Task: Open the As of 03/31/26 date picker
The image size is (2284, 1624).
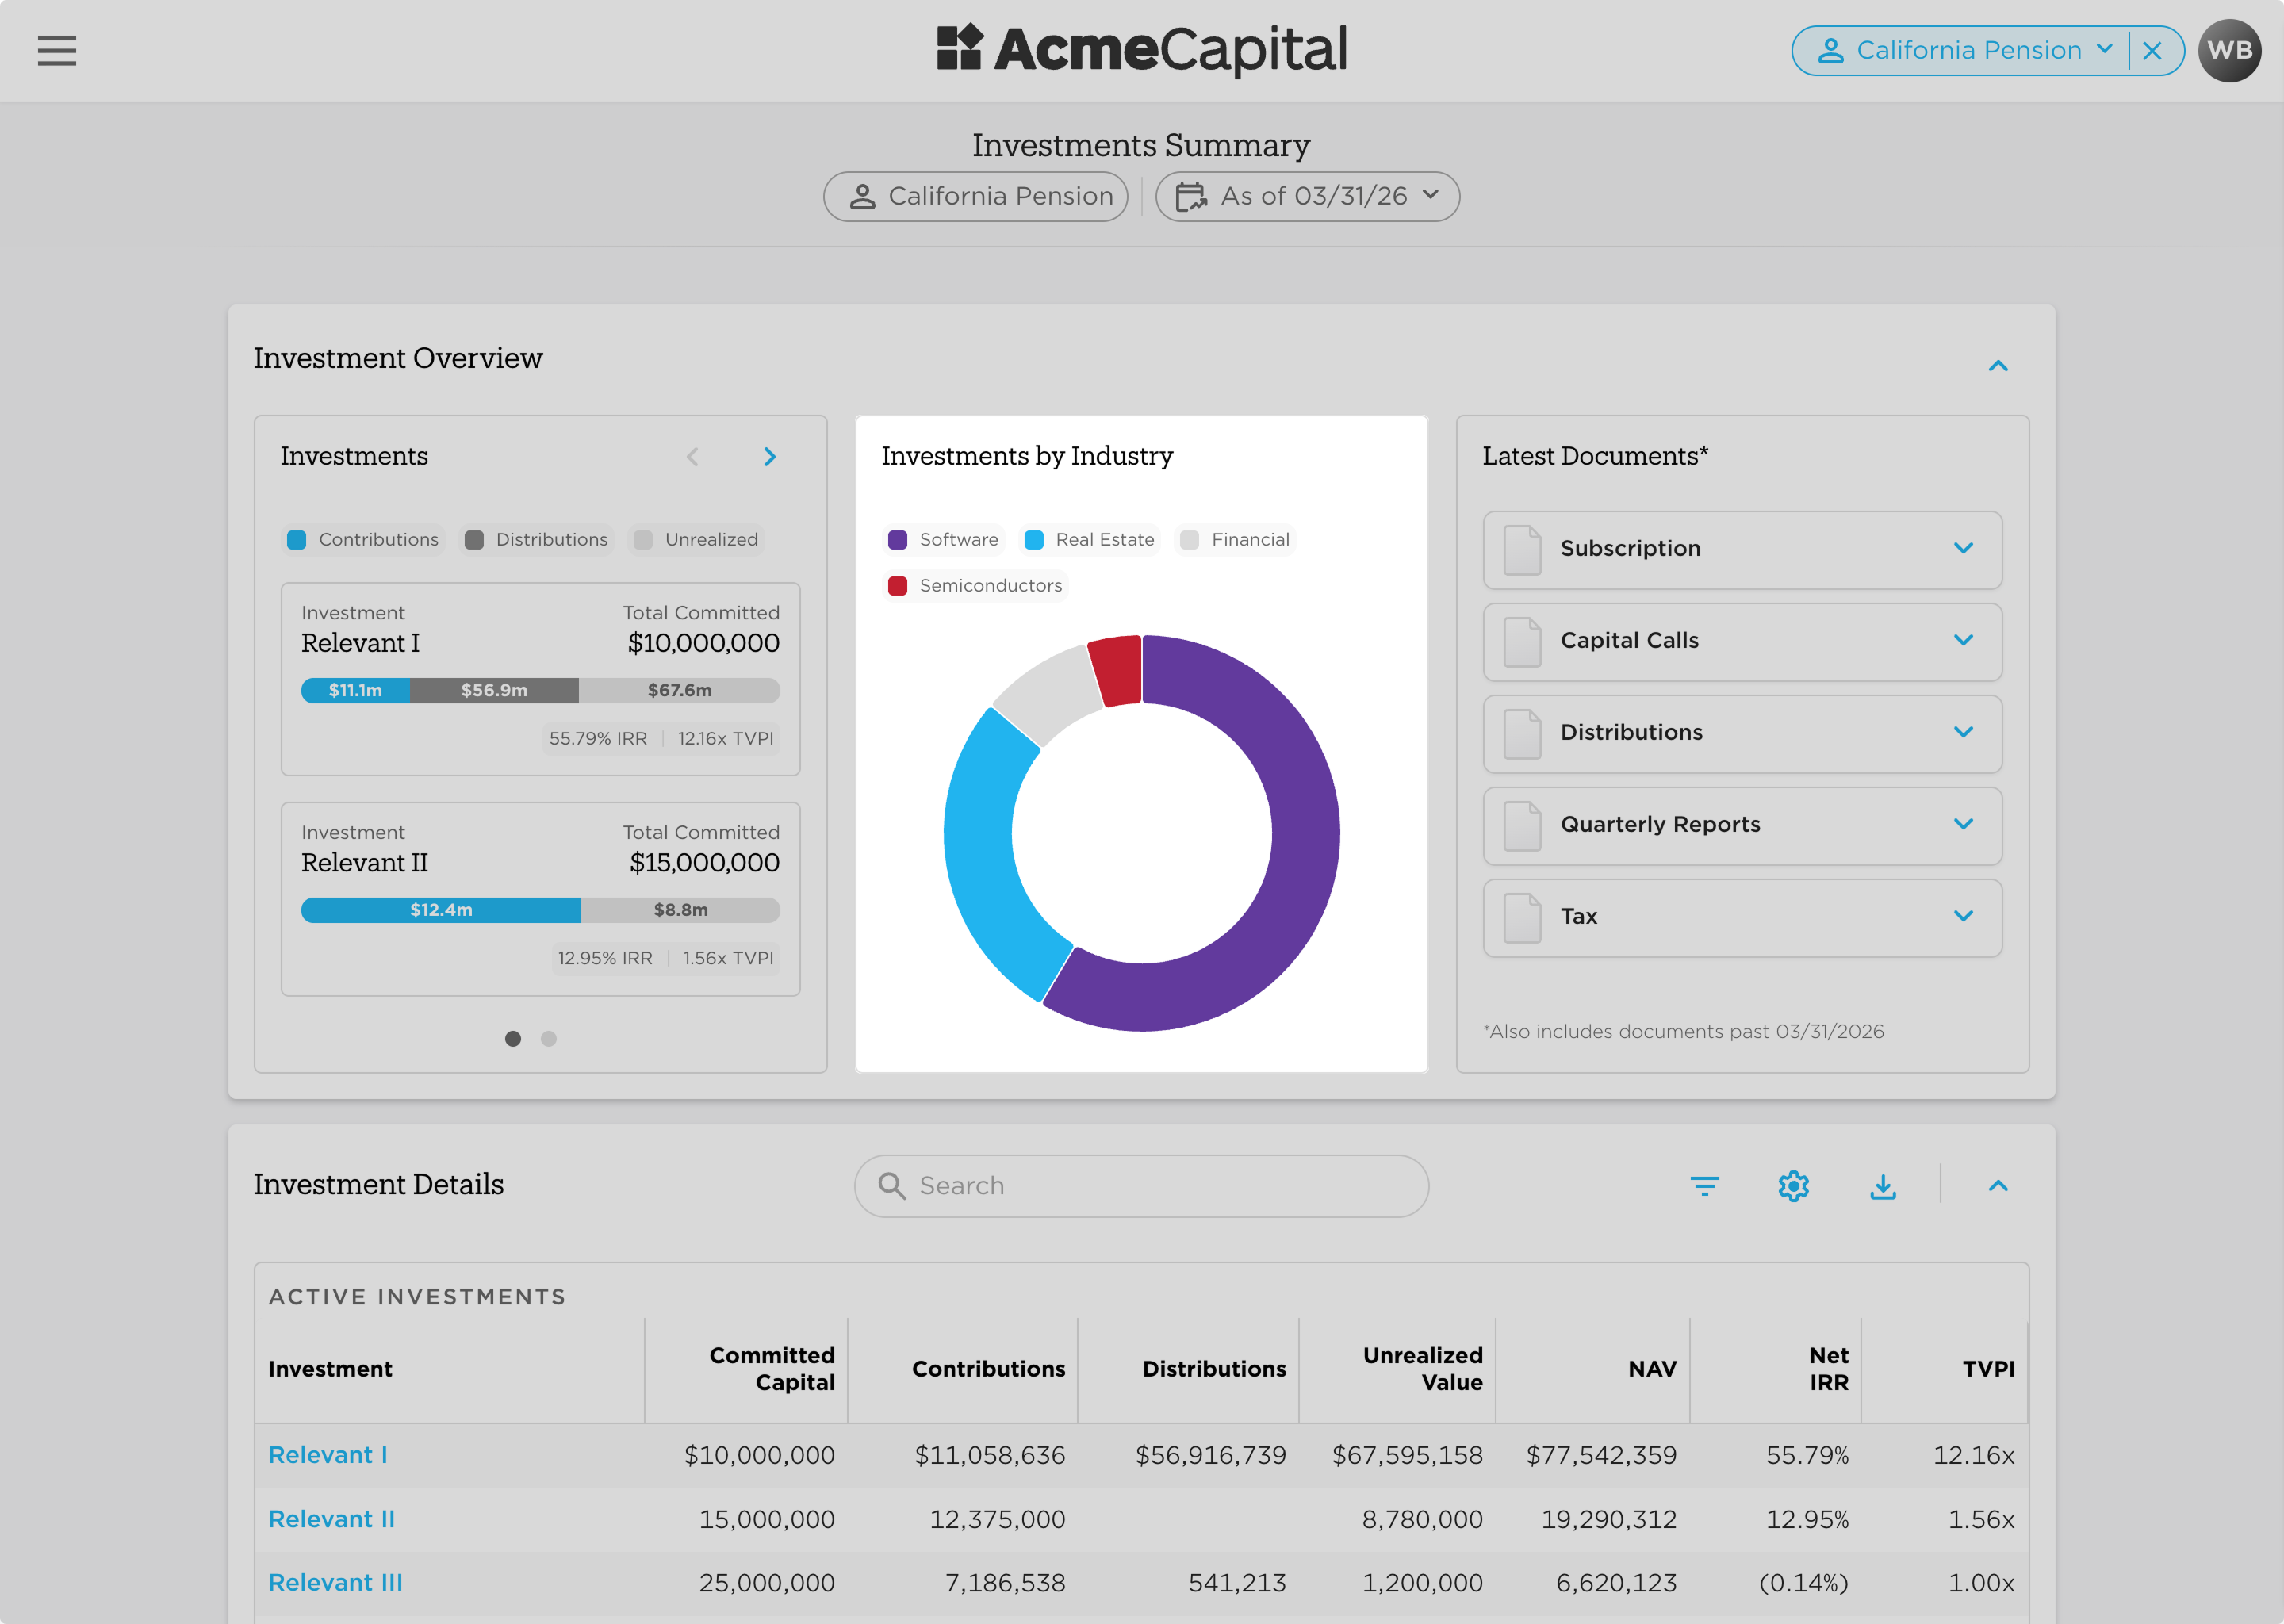Action: 1307,196
